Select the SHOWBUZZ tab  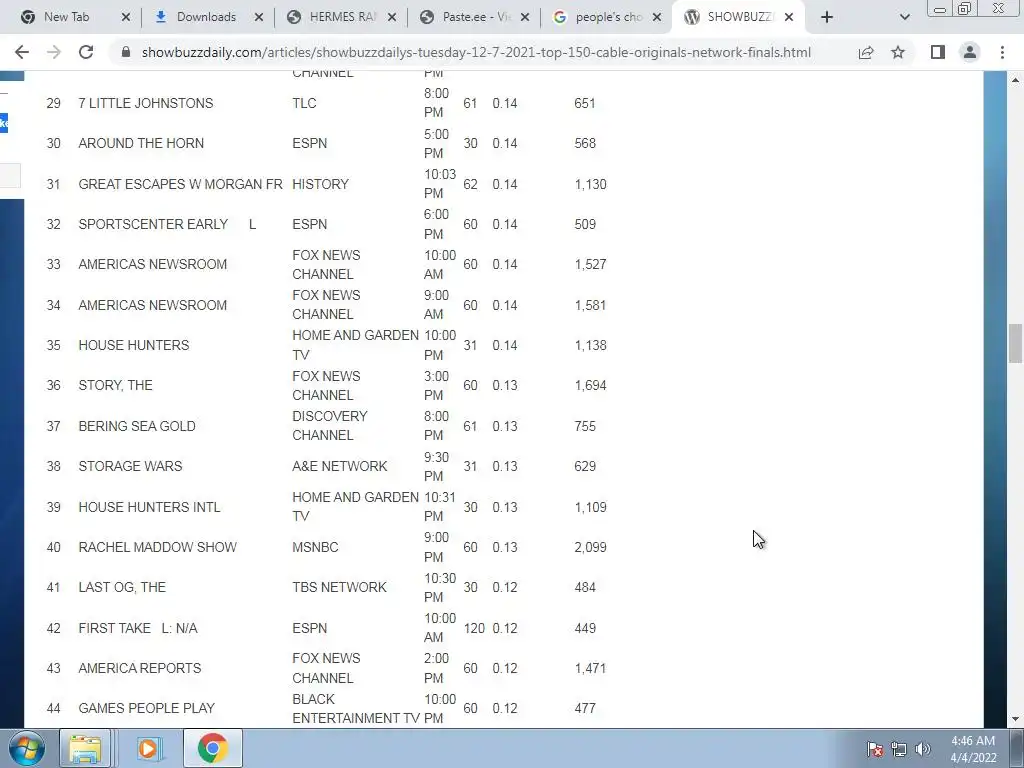click(x=738, y=17)
